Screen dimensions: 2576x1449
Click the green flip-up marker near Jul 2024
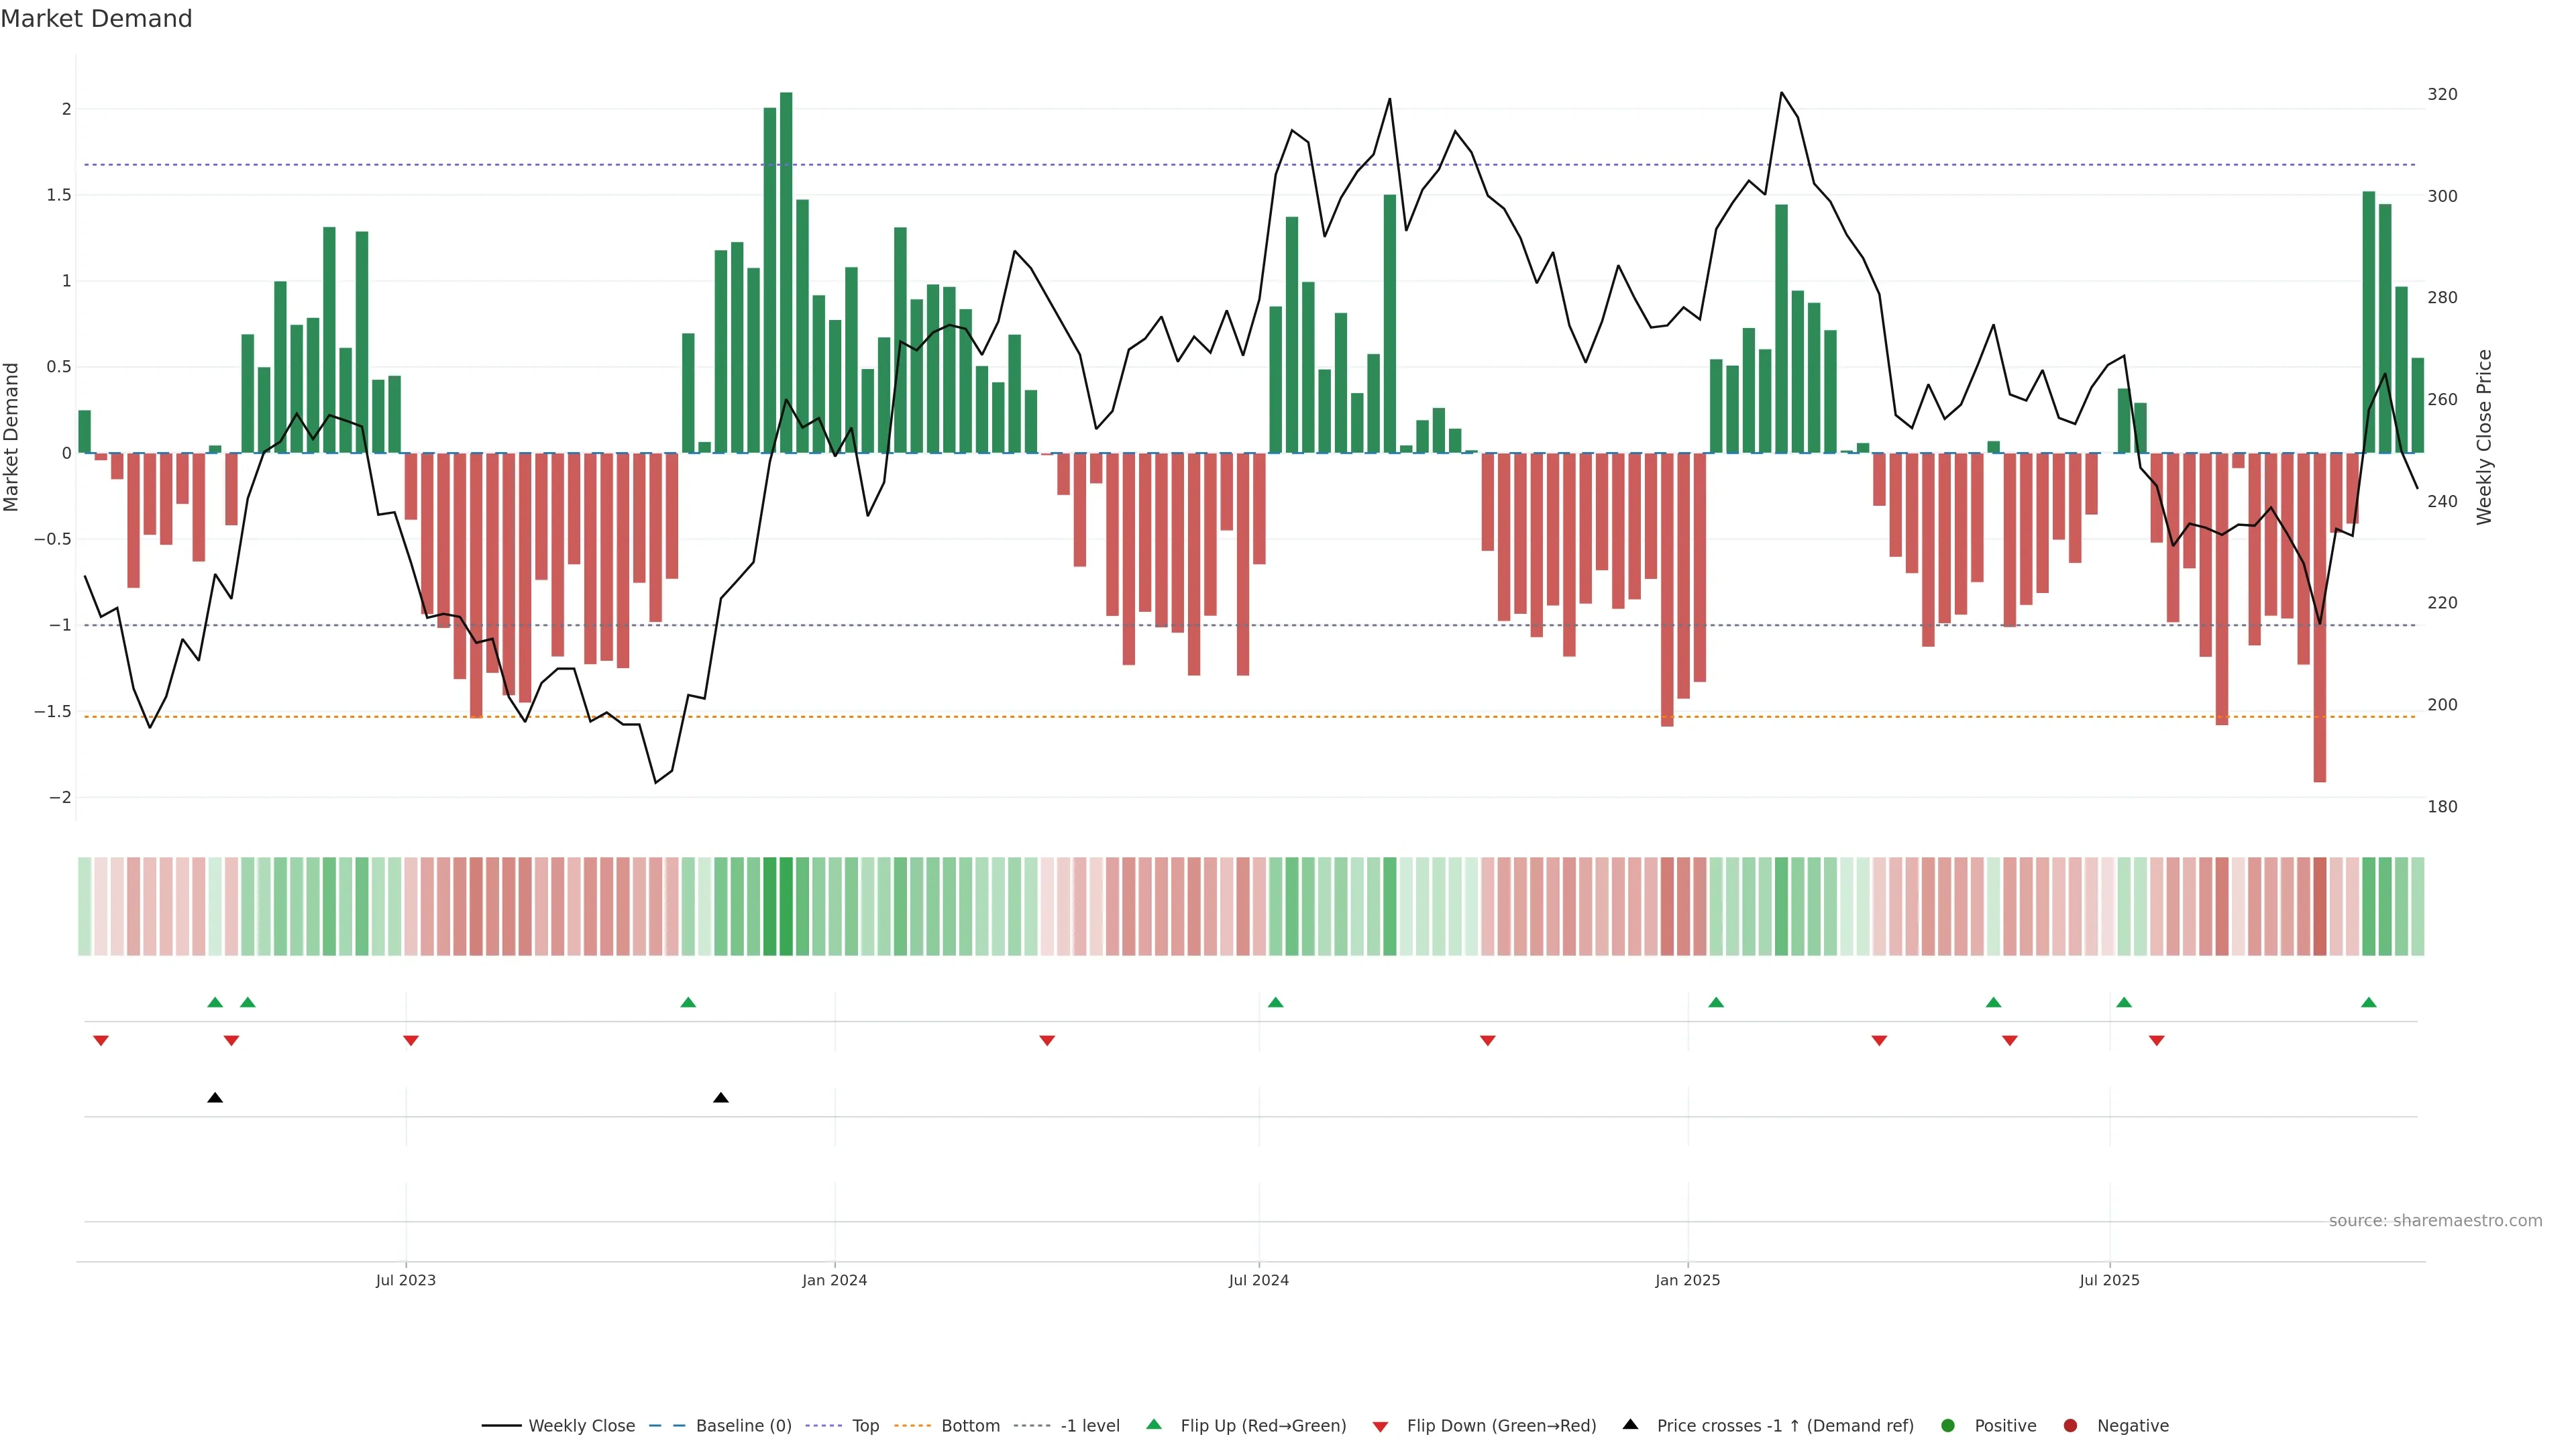(1275, 1002)
